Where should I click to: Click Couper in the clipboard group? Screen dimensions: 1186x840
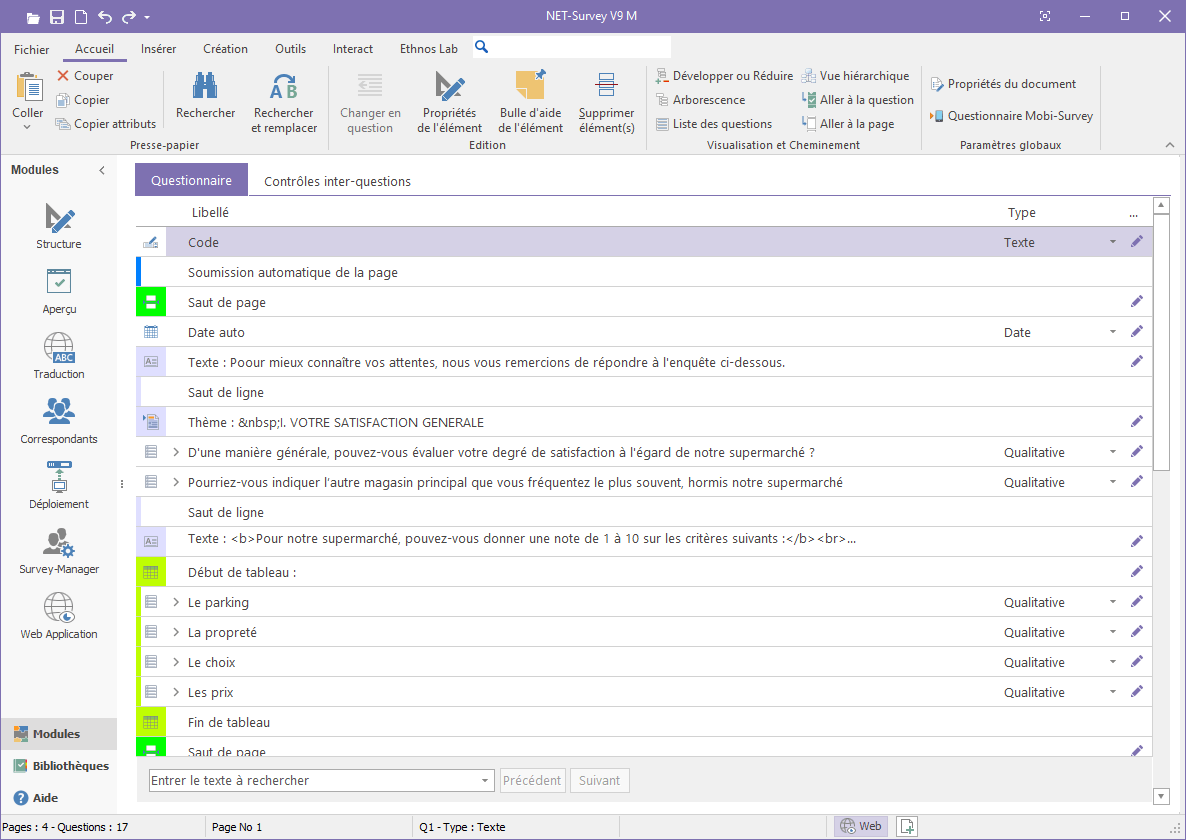(85, 76)
